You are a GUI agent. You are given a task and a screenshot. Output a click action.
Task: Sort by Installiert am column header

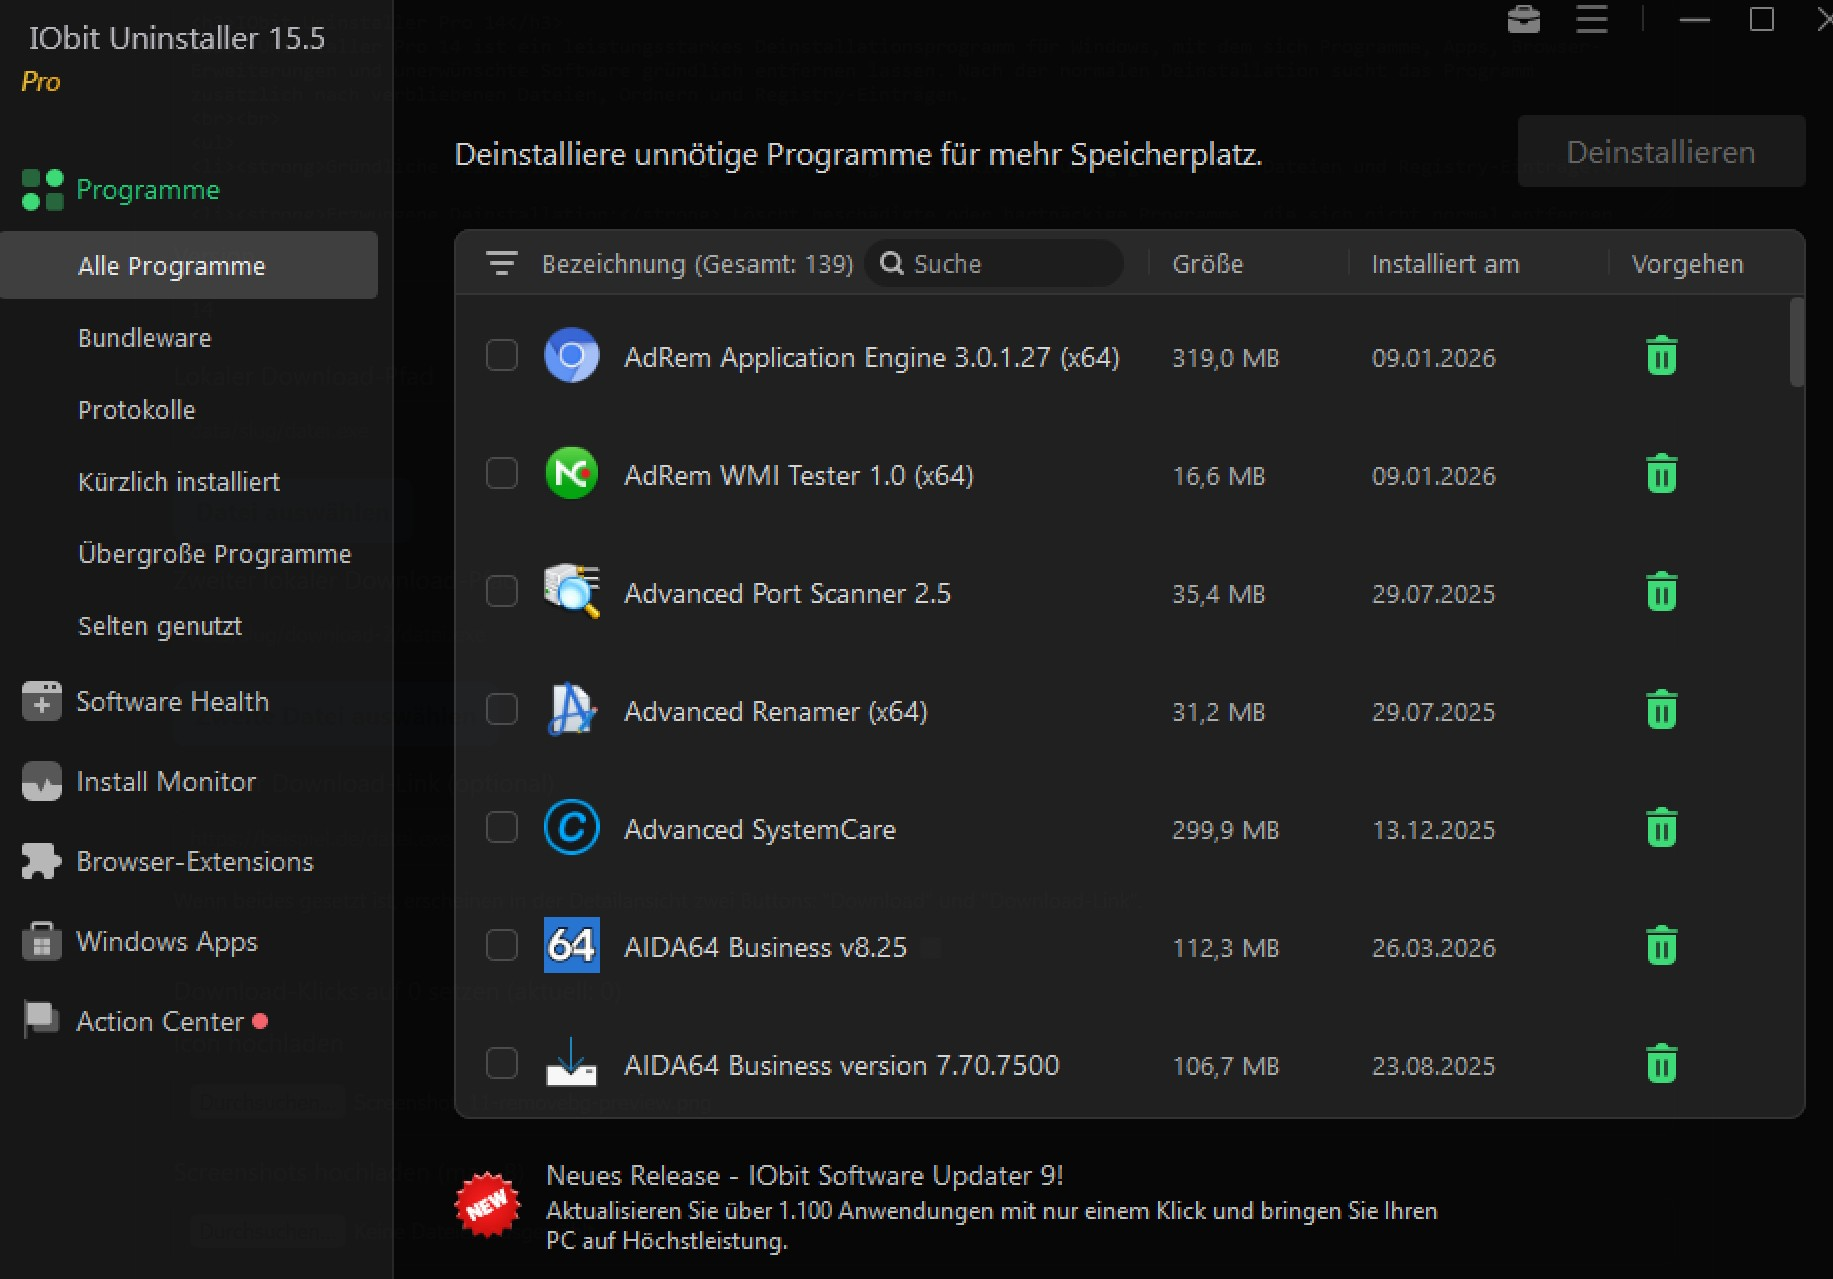click(x=1445, y=264)
